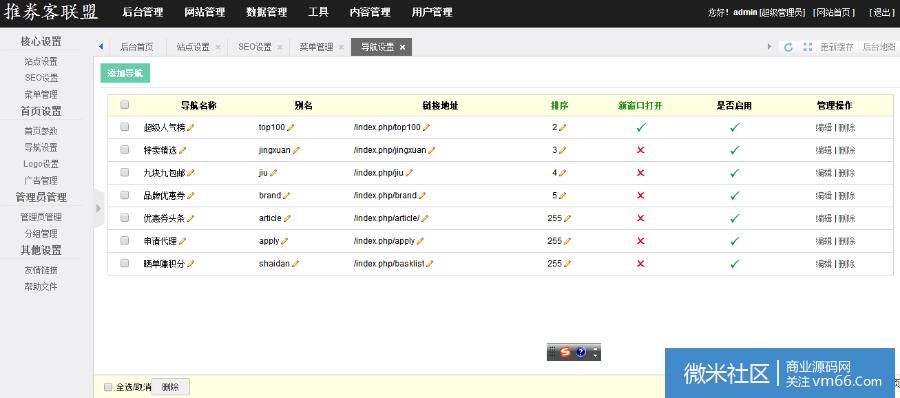Sort table by 排序 column header
This screenshot has width=900, height=398.
560,106
